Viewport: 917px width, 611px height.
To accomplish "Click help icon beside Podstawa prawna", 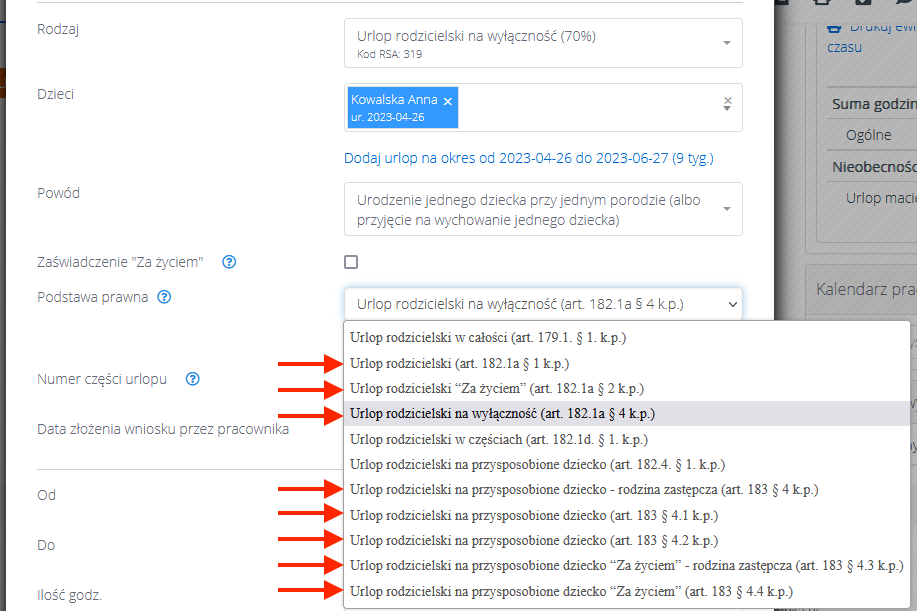I will coord(165,297).
